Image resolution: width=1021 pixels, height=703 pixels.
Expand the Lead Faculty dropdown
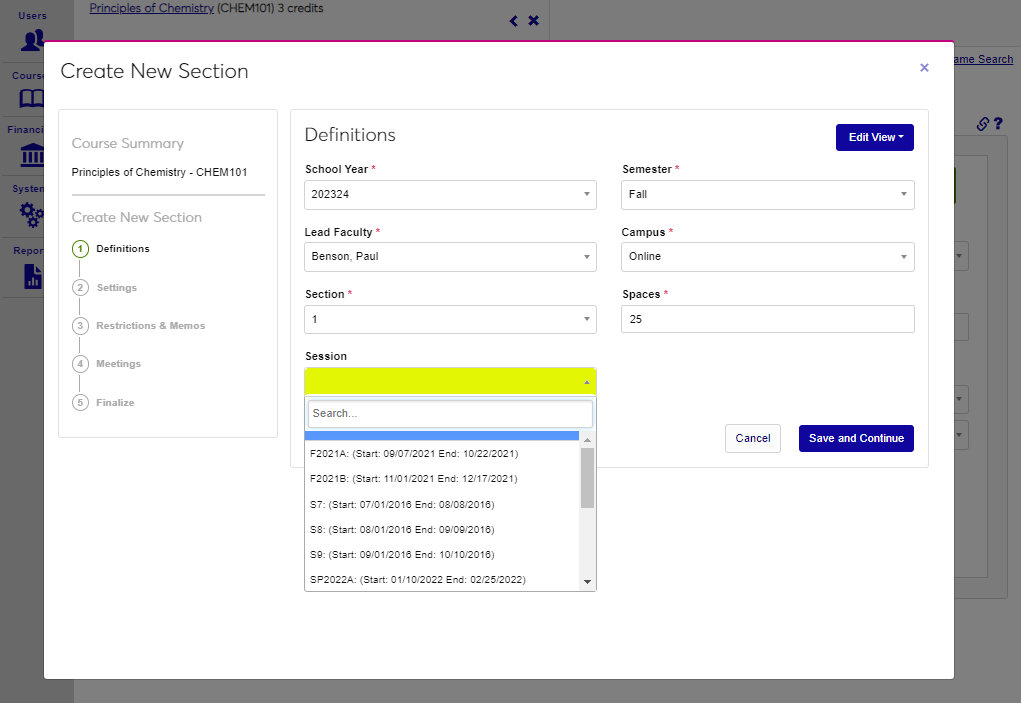point(450,257)
